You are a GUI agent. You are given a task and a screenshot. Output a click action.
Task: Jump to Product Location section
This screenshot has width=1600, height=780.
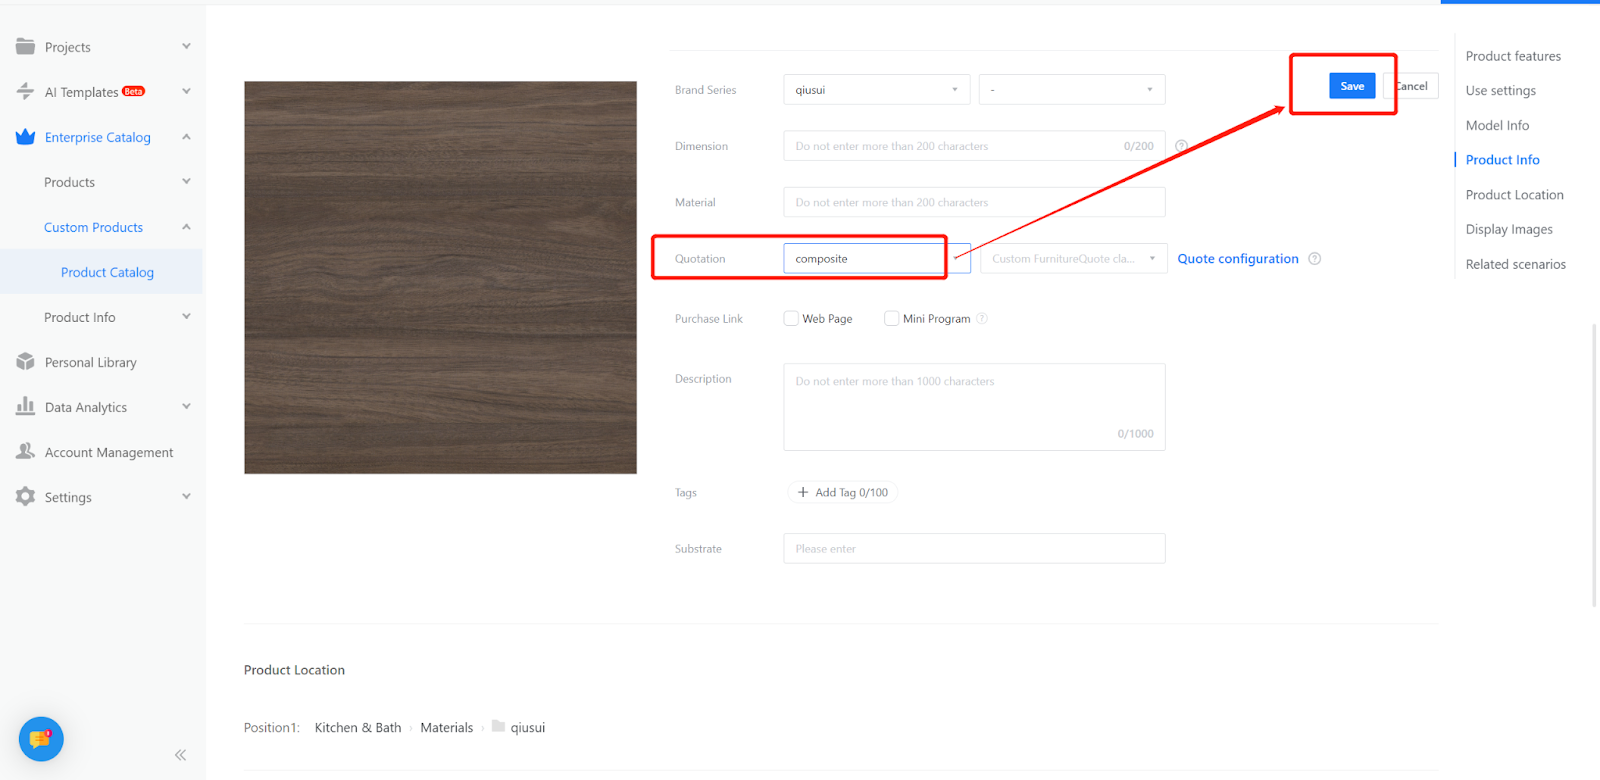[x=1514, y=195]
